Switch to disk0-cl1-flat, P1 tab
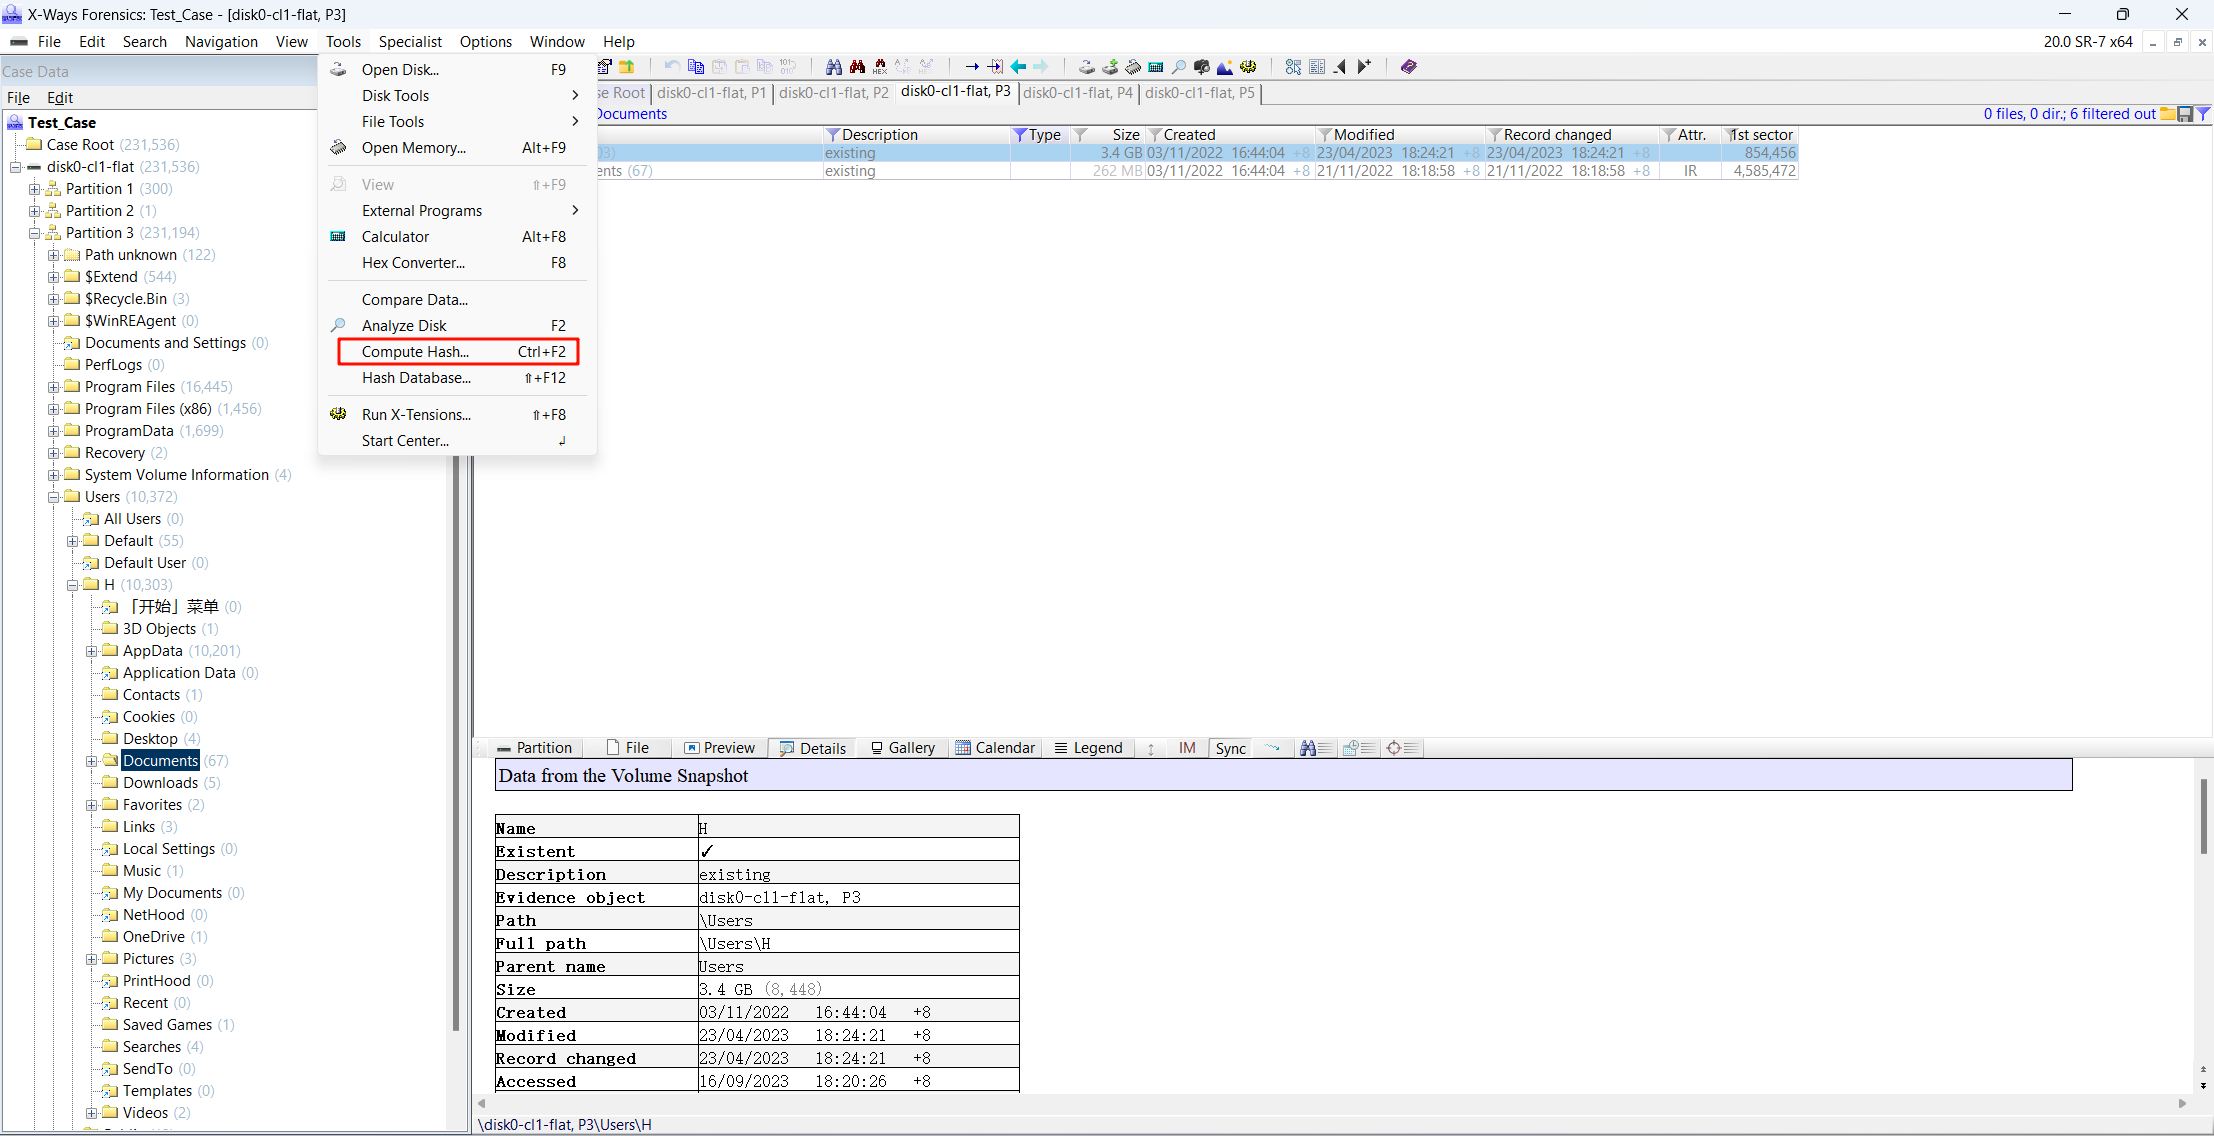The height and width of the screenshot is (1136, 2214). [x=711, y=93]
